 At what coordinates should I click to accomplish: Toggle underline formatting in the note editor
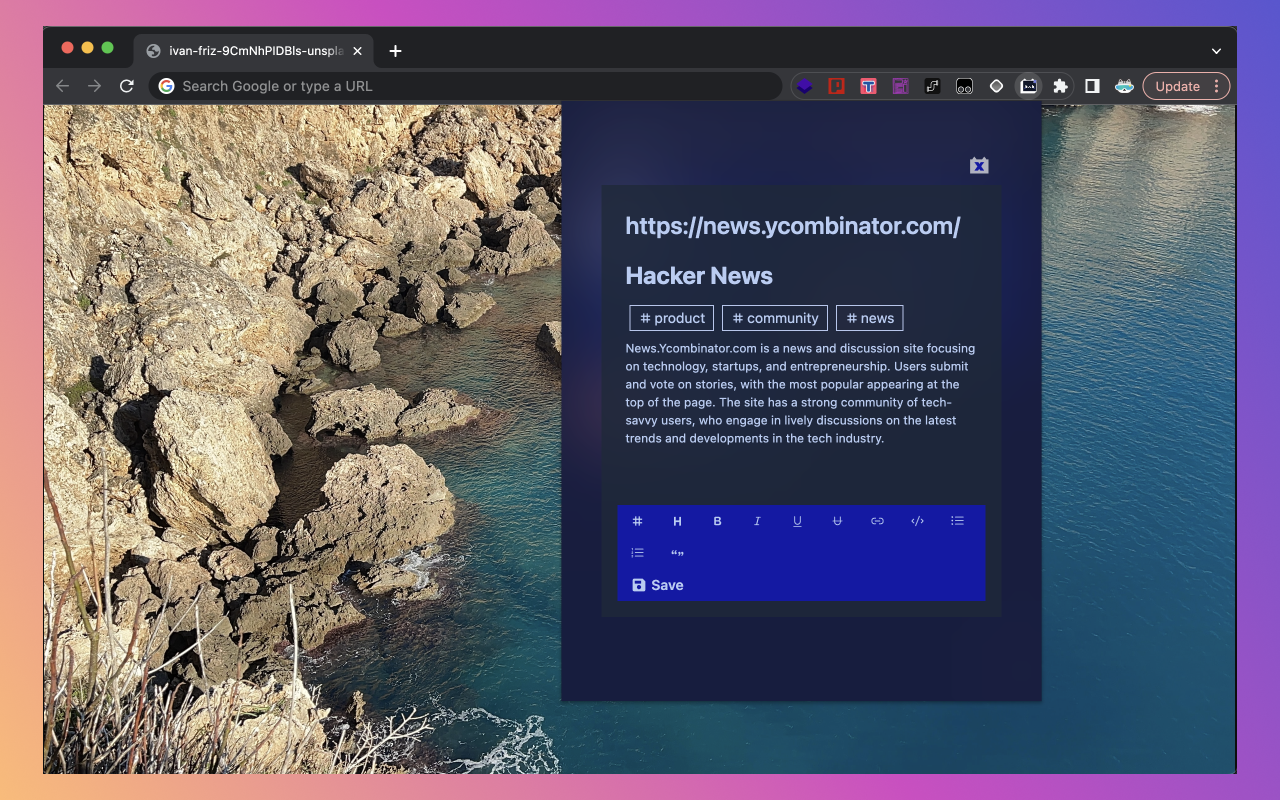pyautogui.click(x=797, y=521)
